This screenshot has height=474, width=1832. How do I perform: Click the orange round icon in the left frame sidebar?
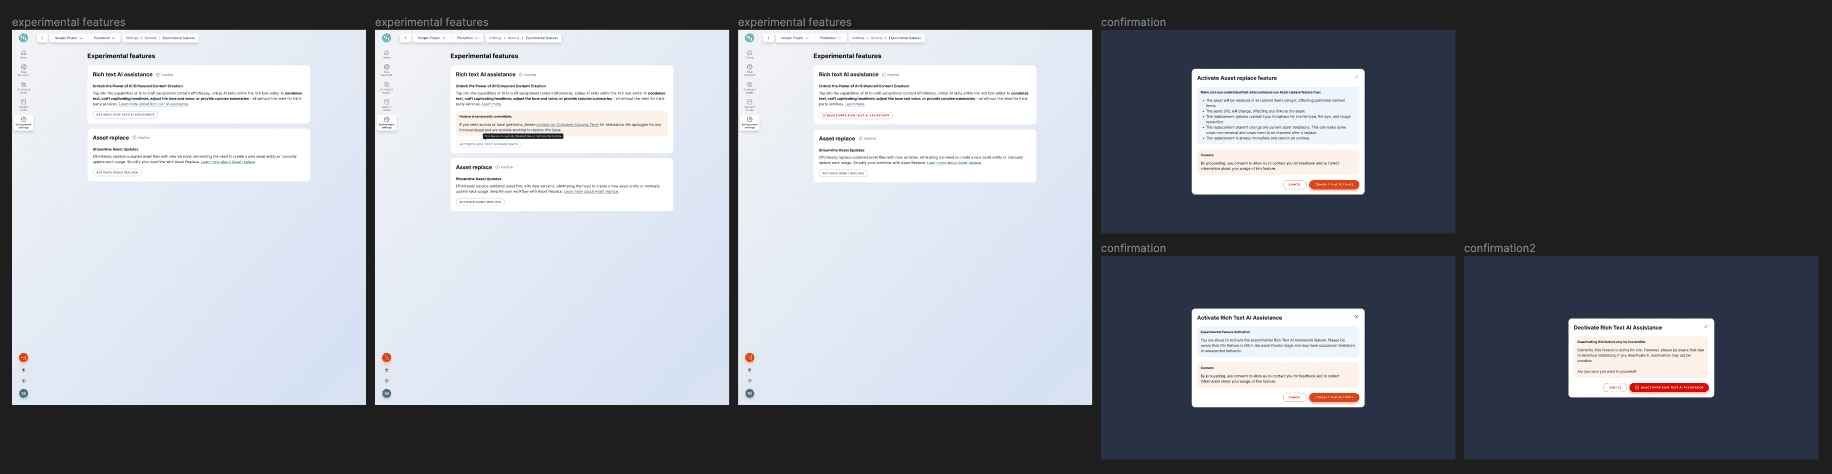point(23,357)
